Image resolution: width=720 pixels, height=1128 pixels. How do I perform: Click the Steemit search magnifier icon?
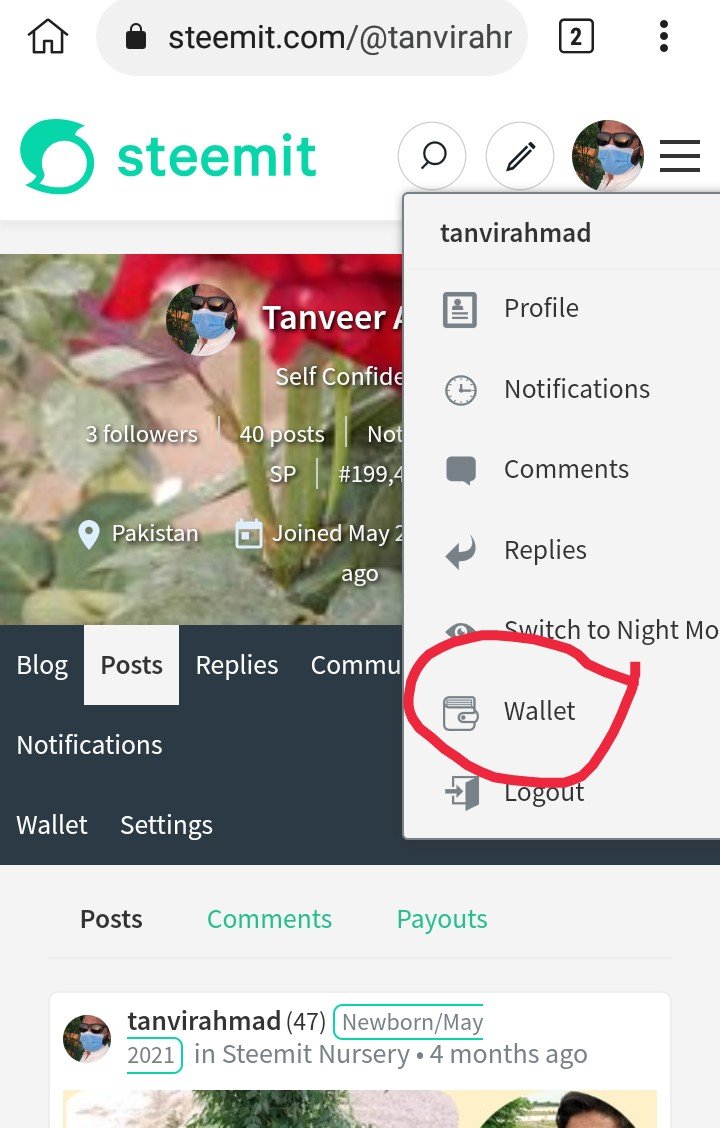pyautogui.click(x=432, y=155)
